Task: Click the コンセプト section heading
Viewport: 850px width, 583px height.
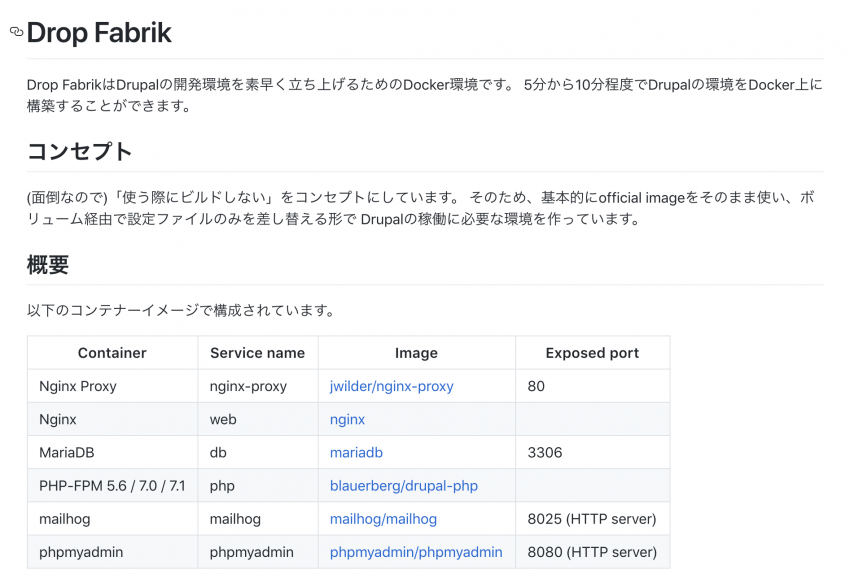Action: [76, 151]
